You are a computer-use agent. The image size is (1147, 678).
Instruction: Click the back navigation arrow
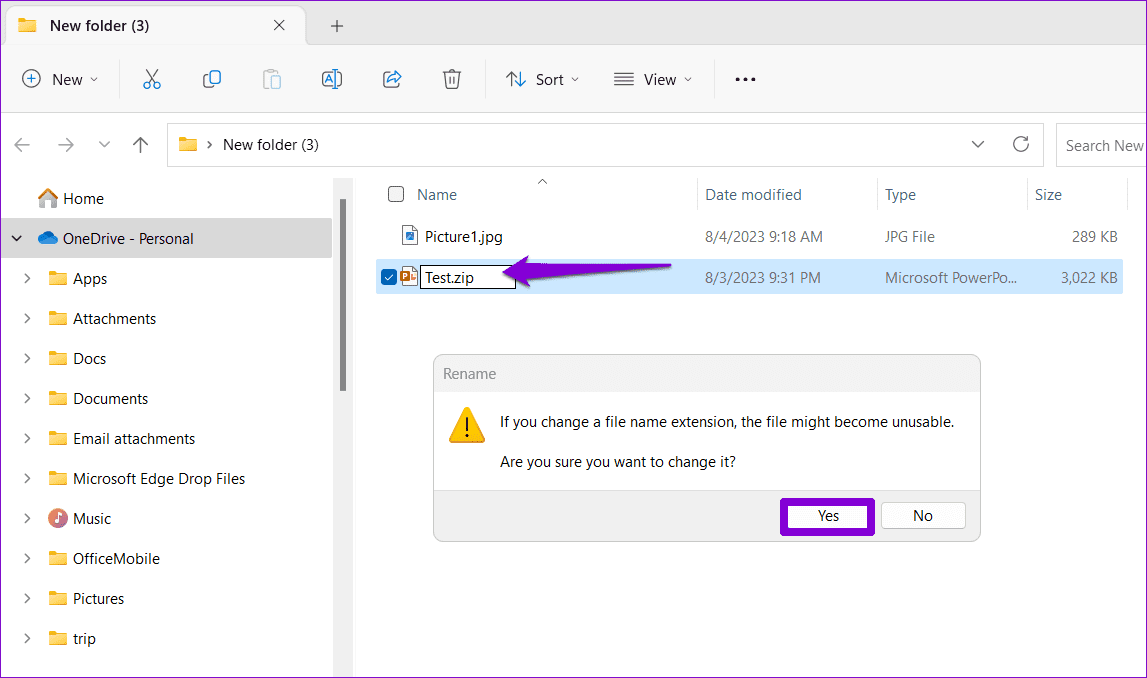pyautogui.click(x=22, y=144)
